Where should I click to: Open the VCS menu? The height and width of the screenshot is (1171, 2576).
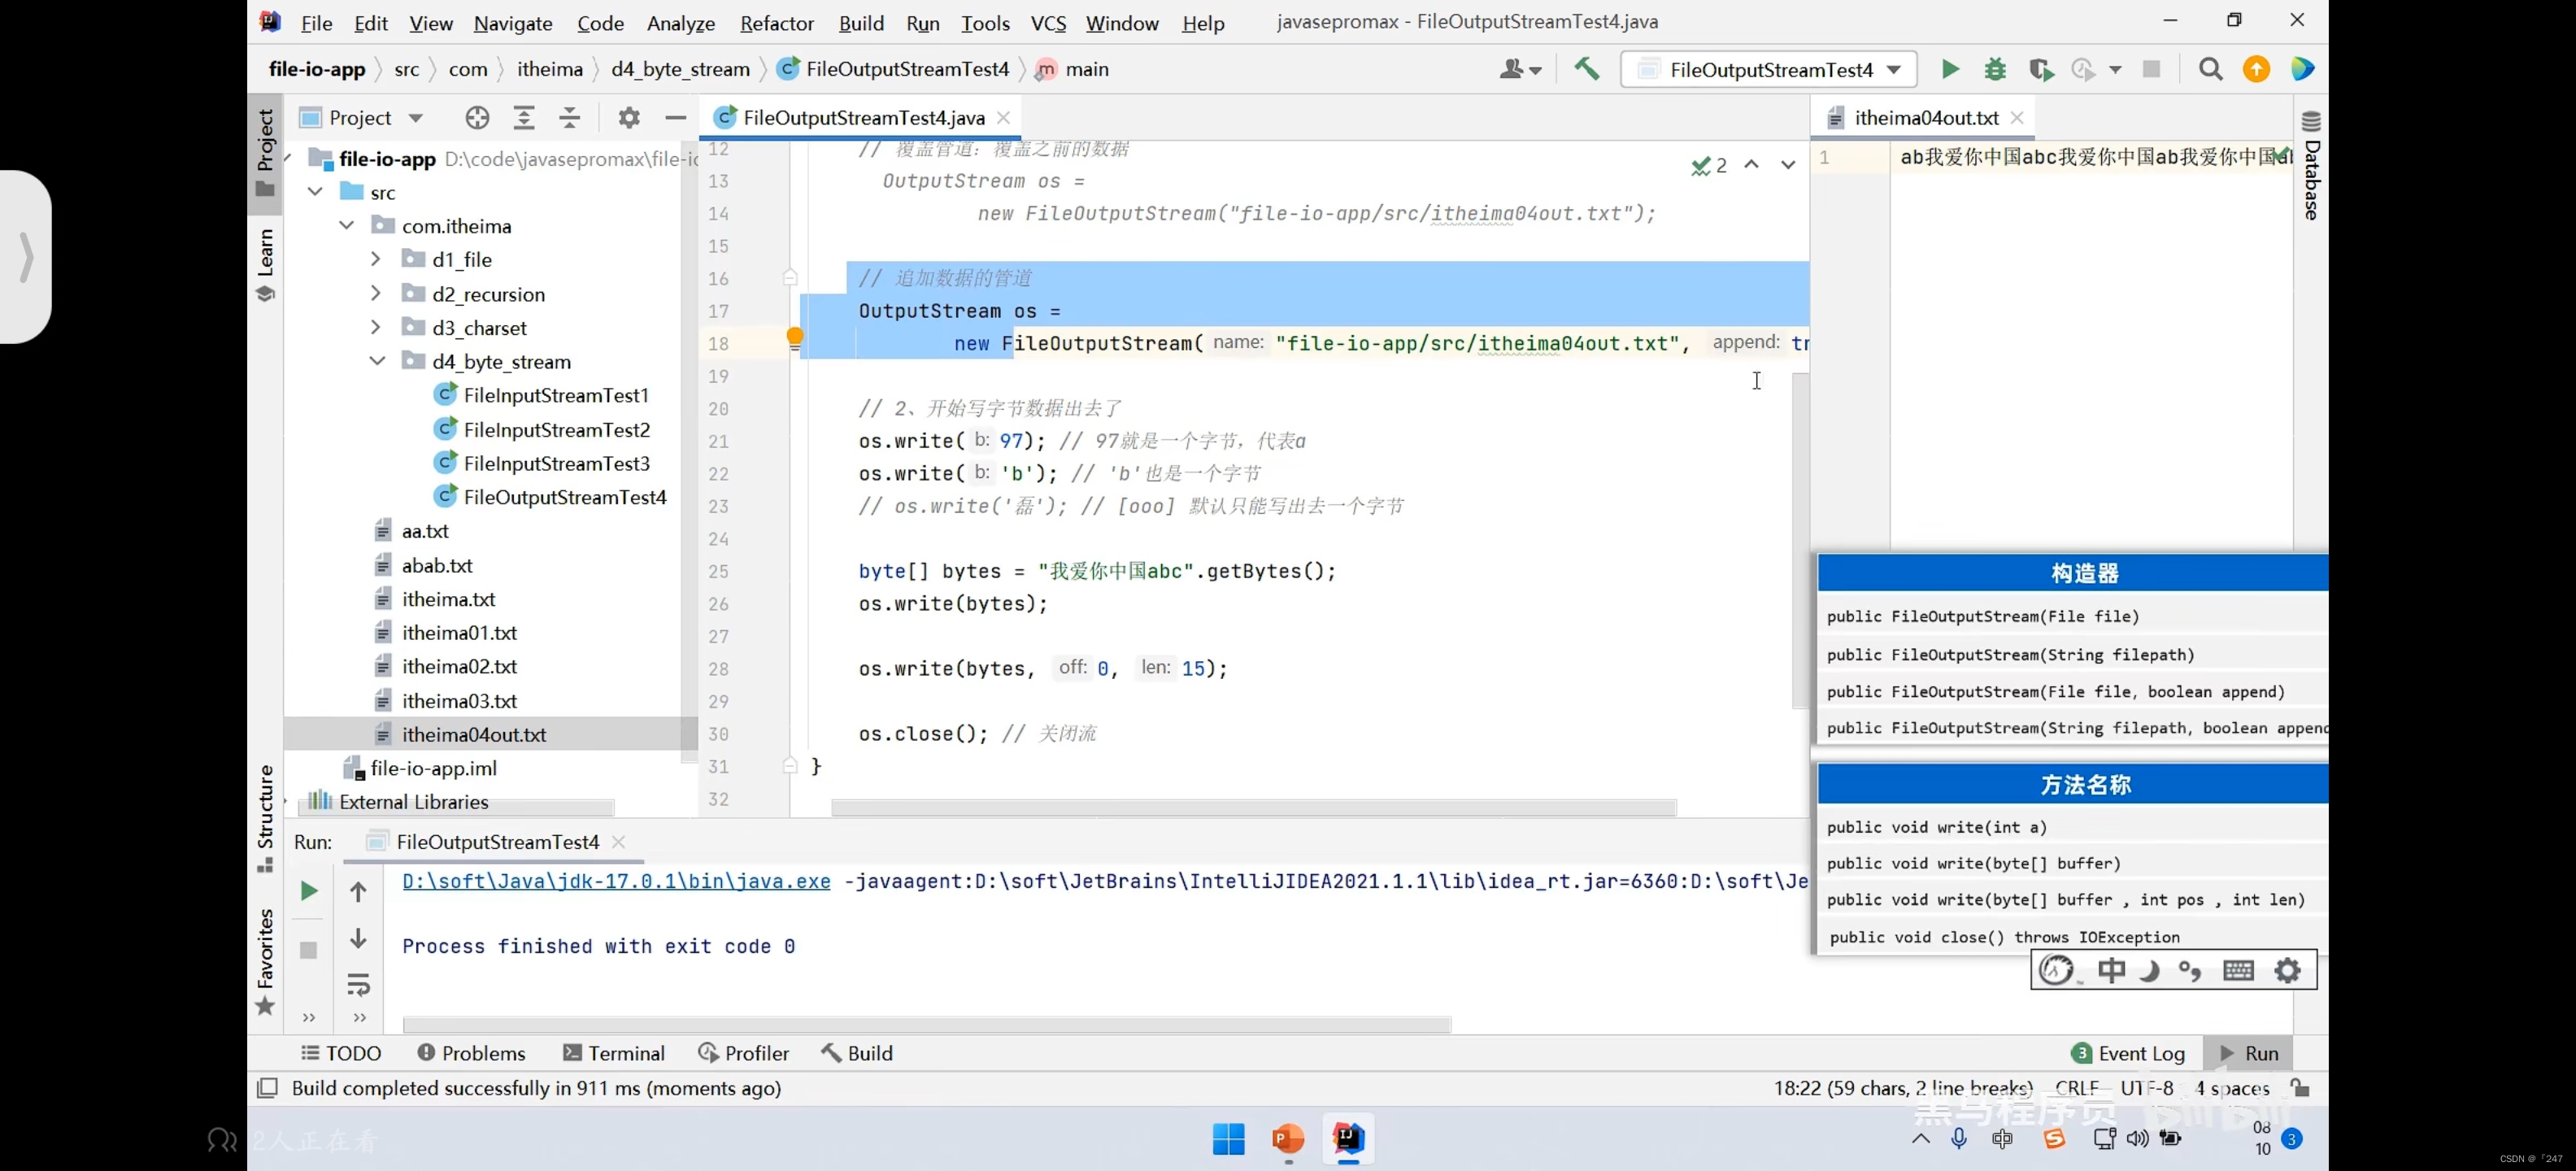[x=1048, y=22]
